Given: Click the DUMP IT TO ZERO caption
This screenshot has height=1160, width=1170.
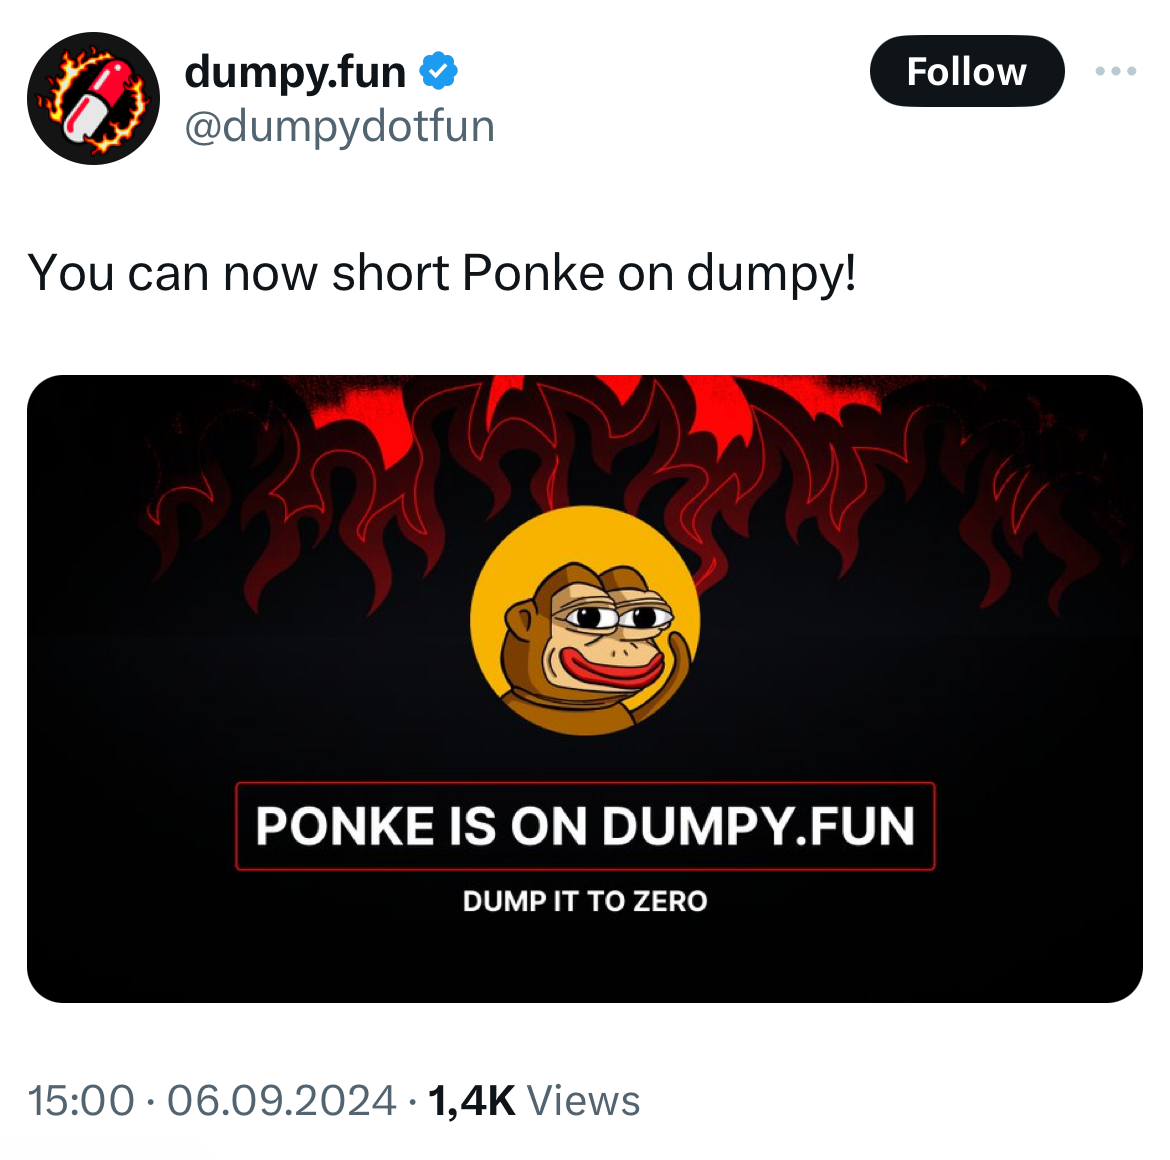Looking at the screenshot, I should 585,901.
